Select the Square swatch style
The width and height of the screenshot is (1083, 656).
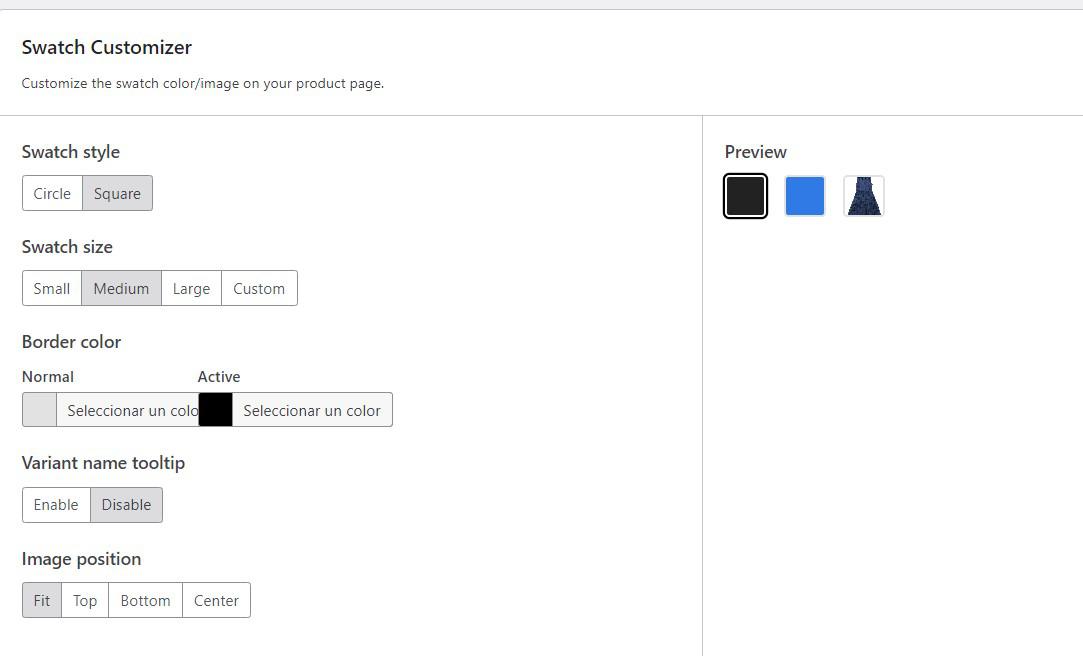click(x=117, y=193)
